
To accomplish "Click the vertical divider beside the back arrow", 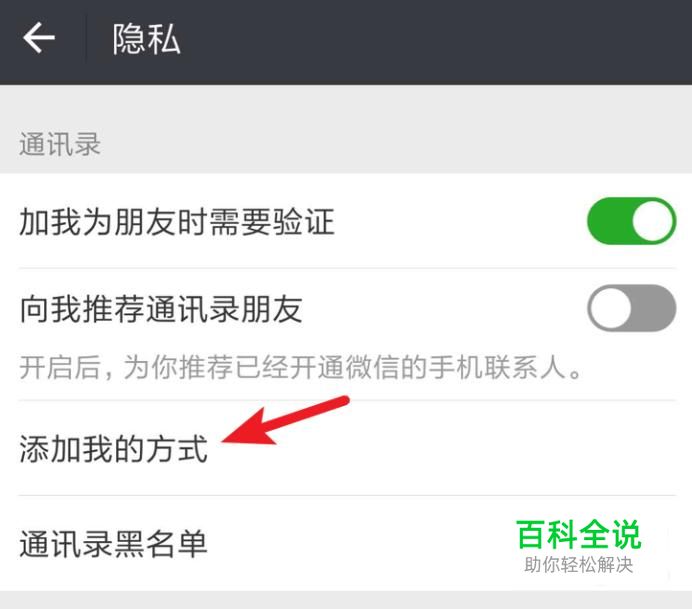I will click(x=86, y=38).
